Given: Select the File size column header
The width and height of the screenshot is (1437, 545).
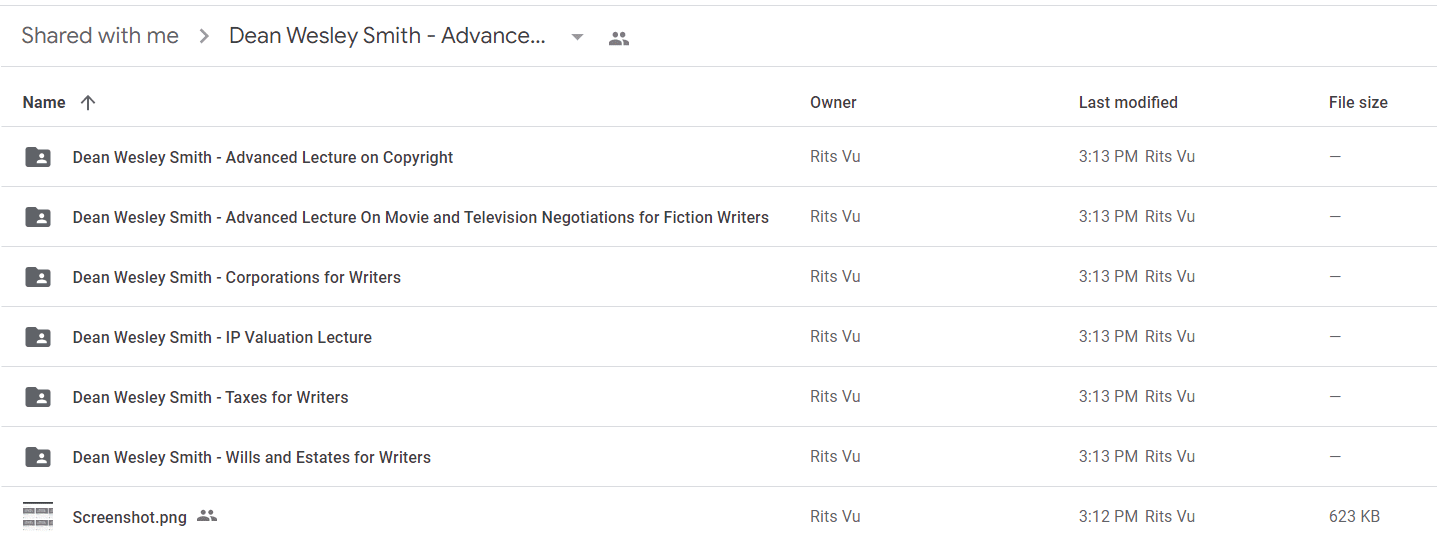Looking at the screenshot, I should tap(1358, 102).
